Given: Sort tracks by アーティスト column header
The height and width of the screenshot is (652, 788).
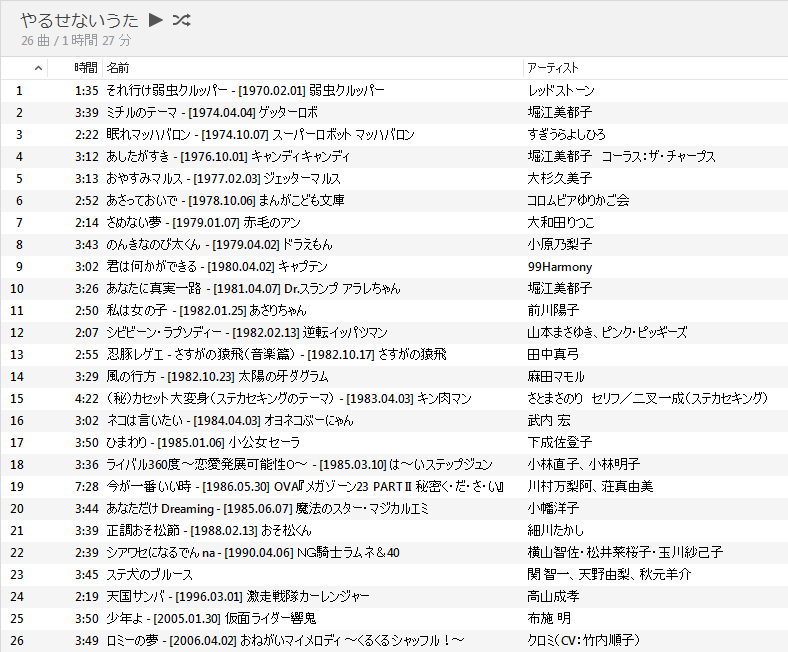Looking at the screenshot, I should [553, 68].
